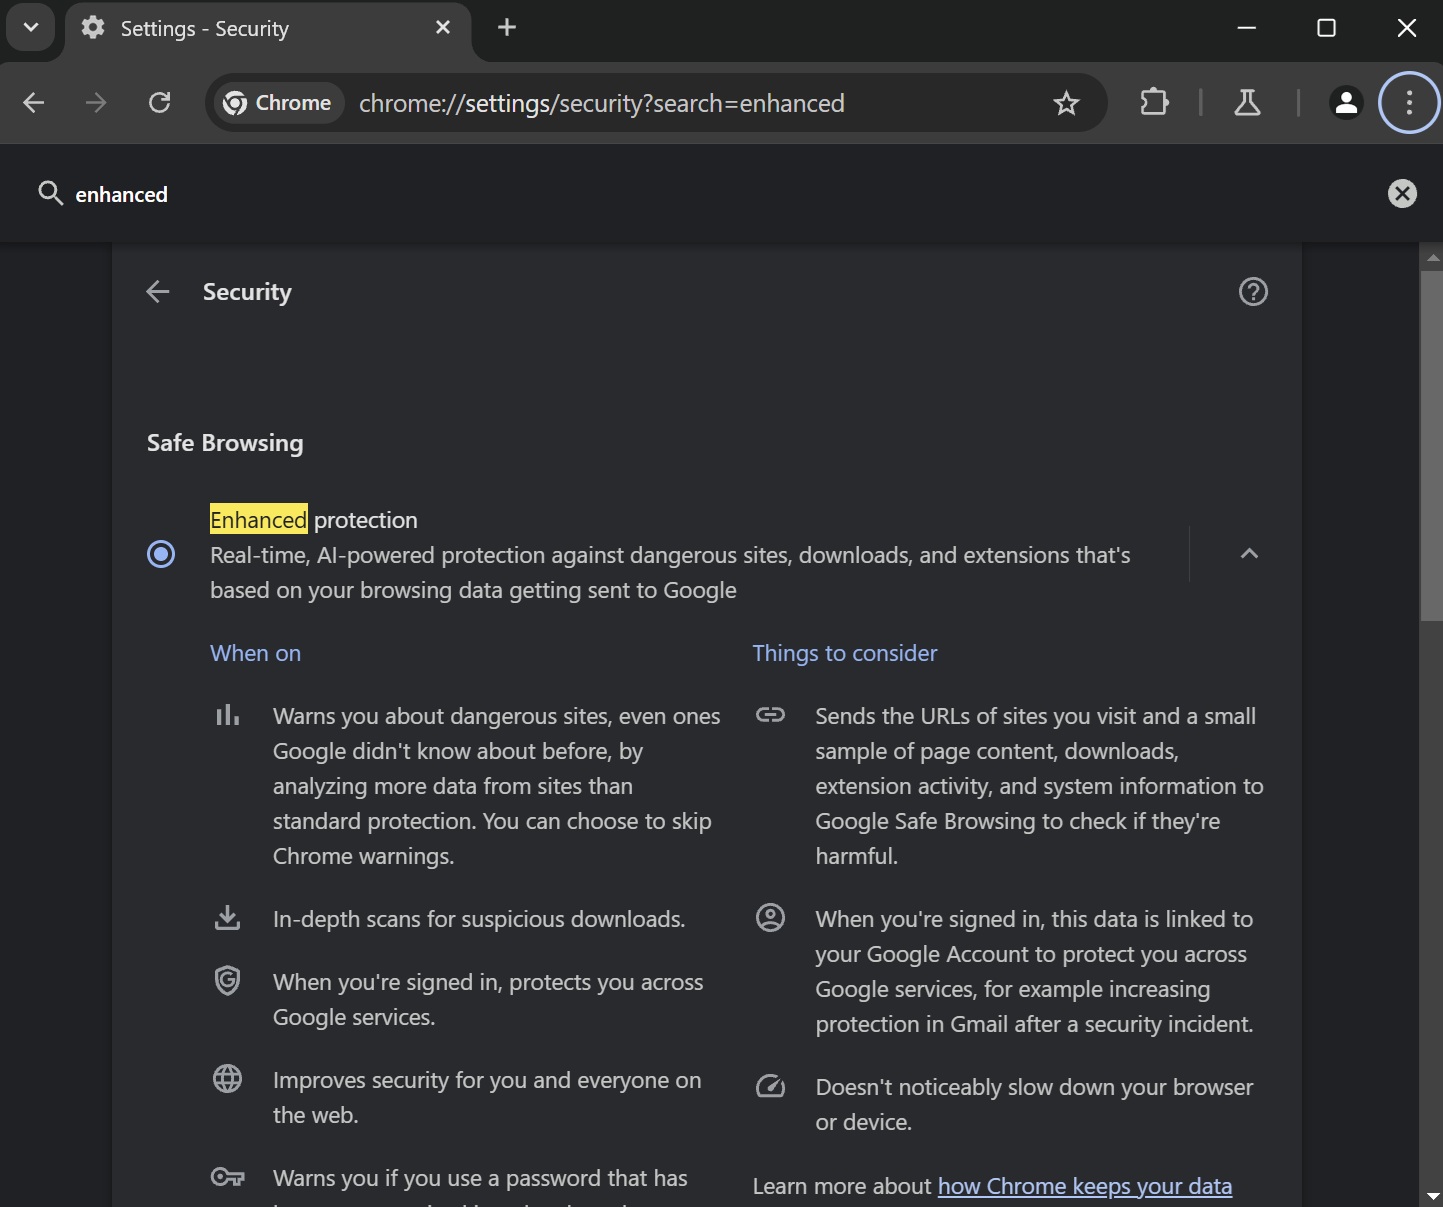Select the Settings - Security tab
The height and width of the screenshot is (1207, 1443).
(203, 28)
